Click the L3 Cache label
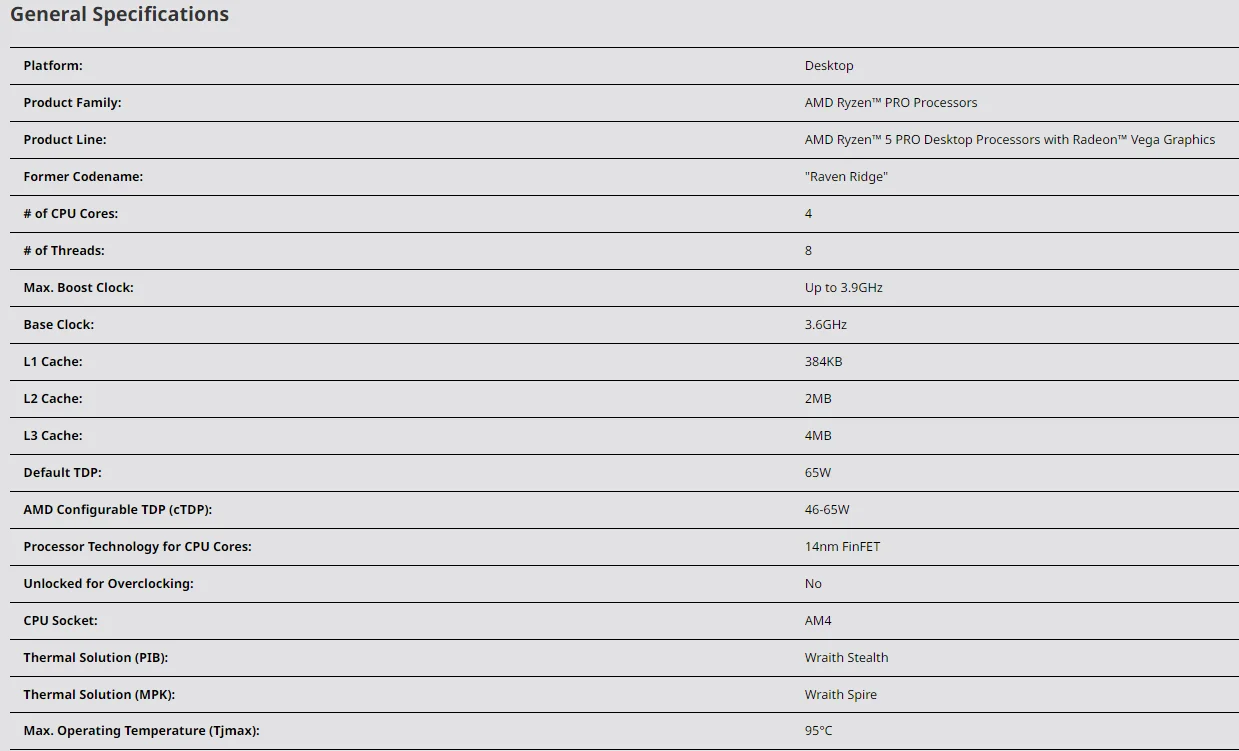The height and width of the screenshot is (751, 1239). [x=53, y=436]
